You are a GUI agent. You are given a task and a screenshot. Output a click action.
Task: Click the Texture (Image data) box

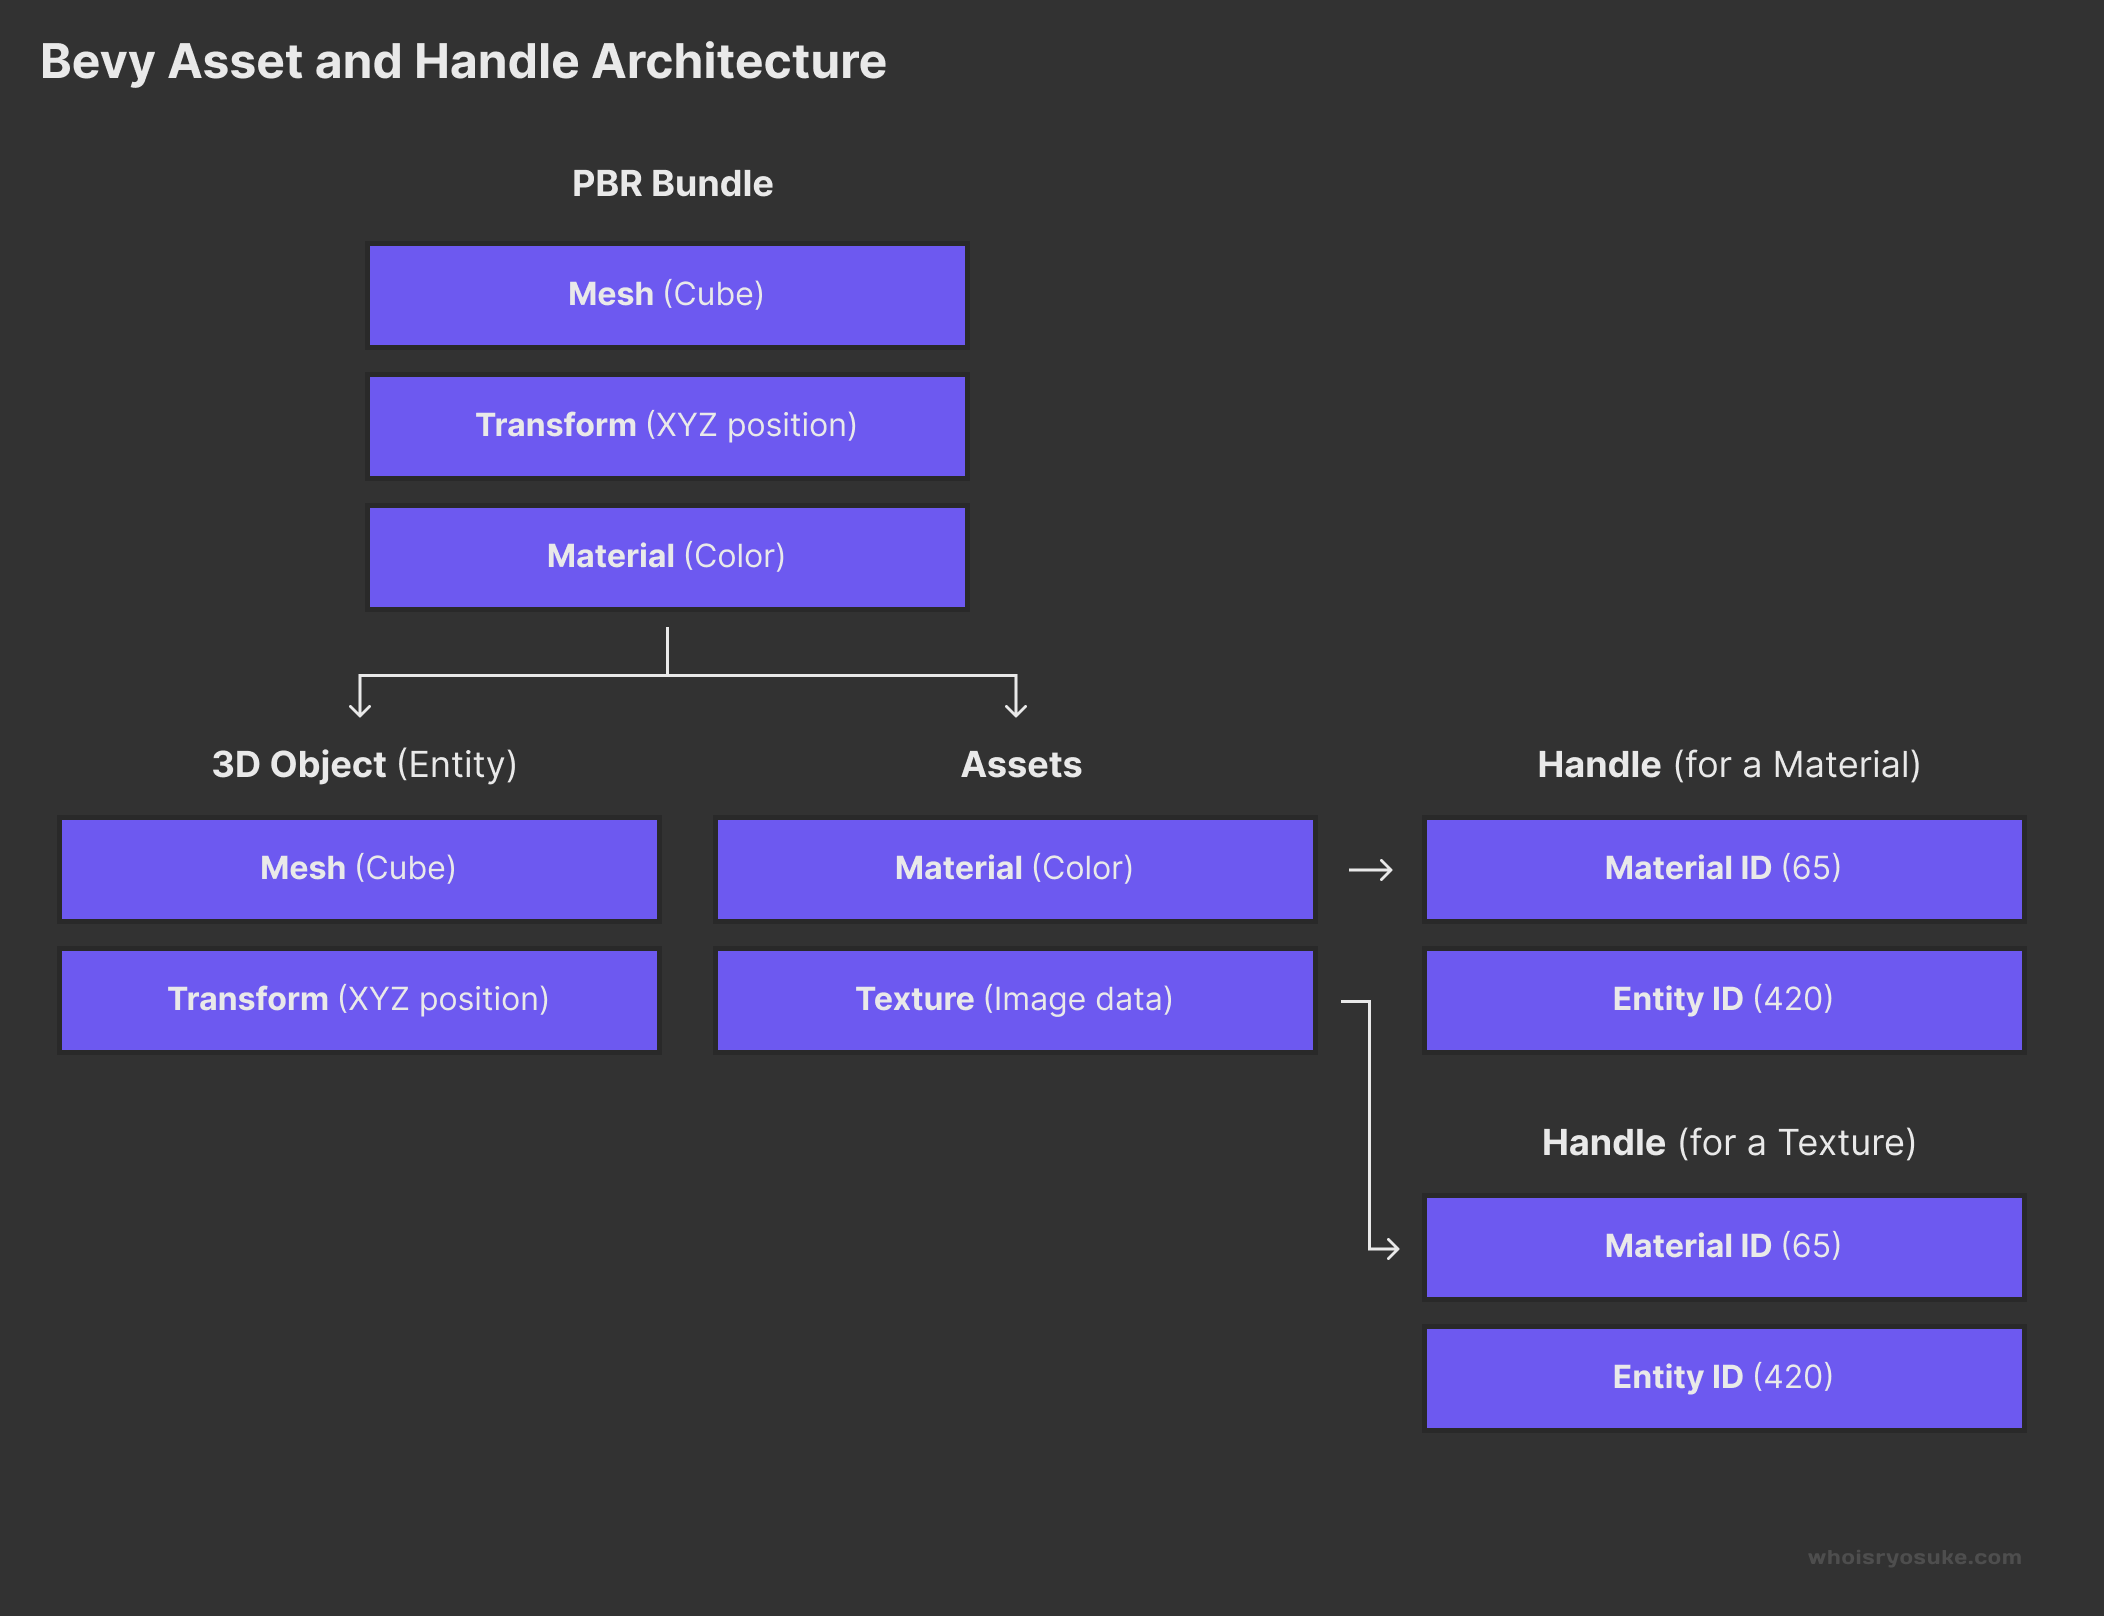(1014, 998)
